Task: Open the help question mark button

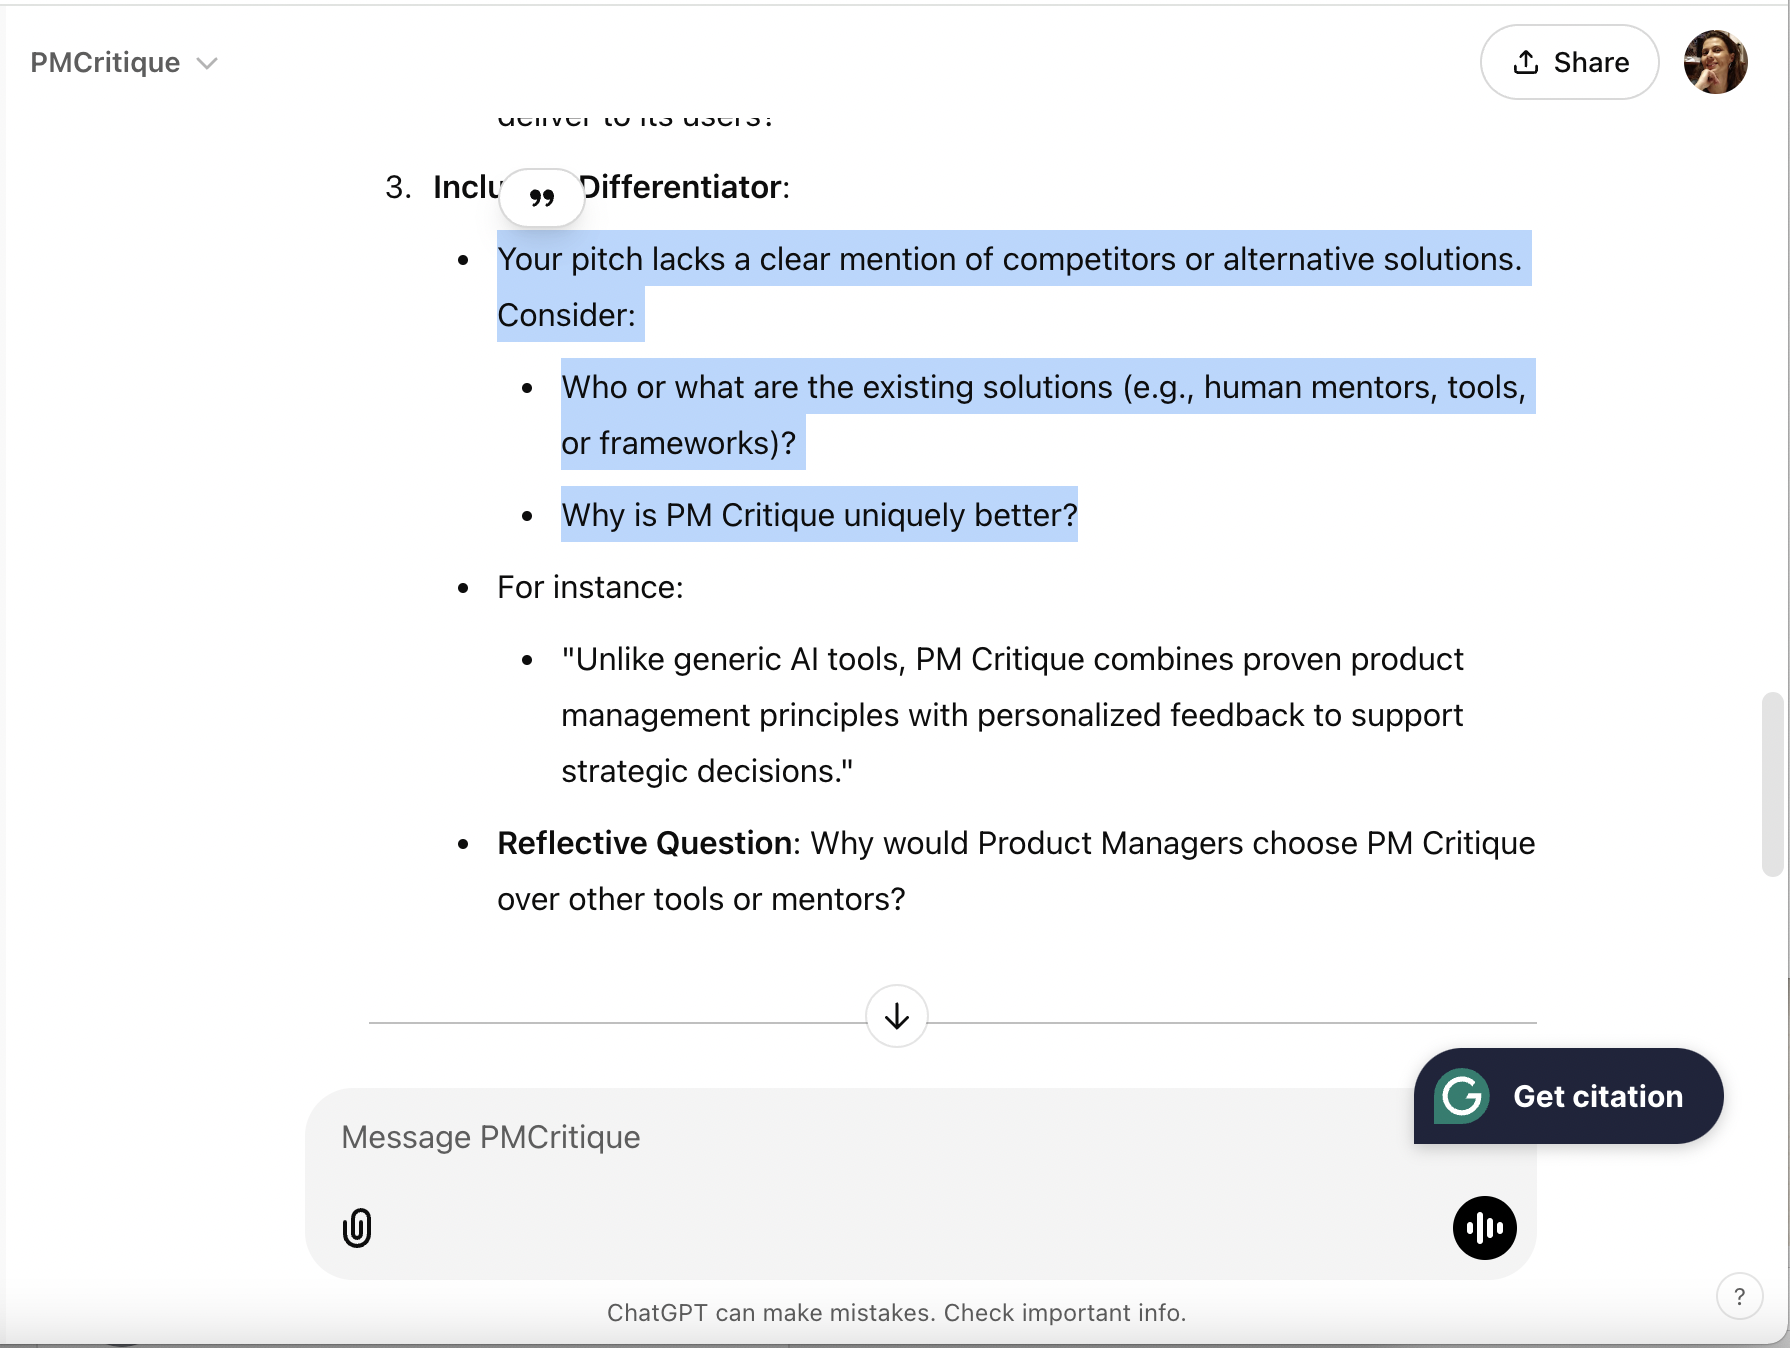Action: [x=1739, y=1297]
